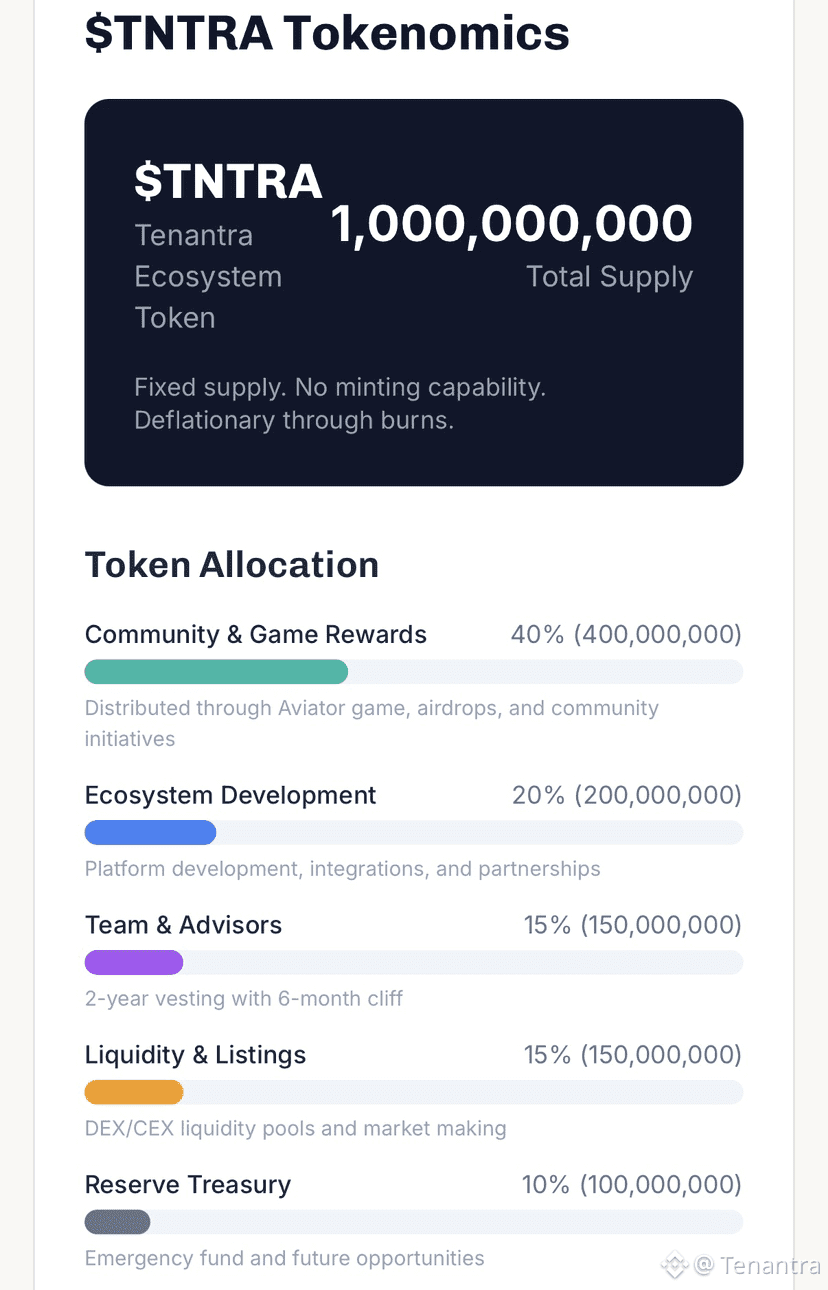This screenshot has width=828, height=1290.
Task: Click the $TNTRA Tokenomics page heading
Action: (327, 33)
